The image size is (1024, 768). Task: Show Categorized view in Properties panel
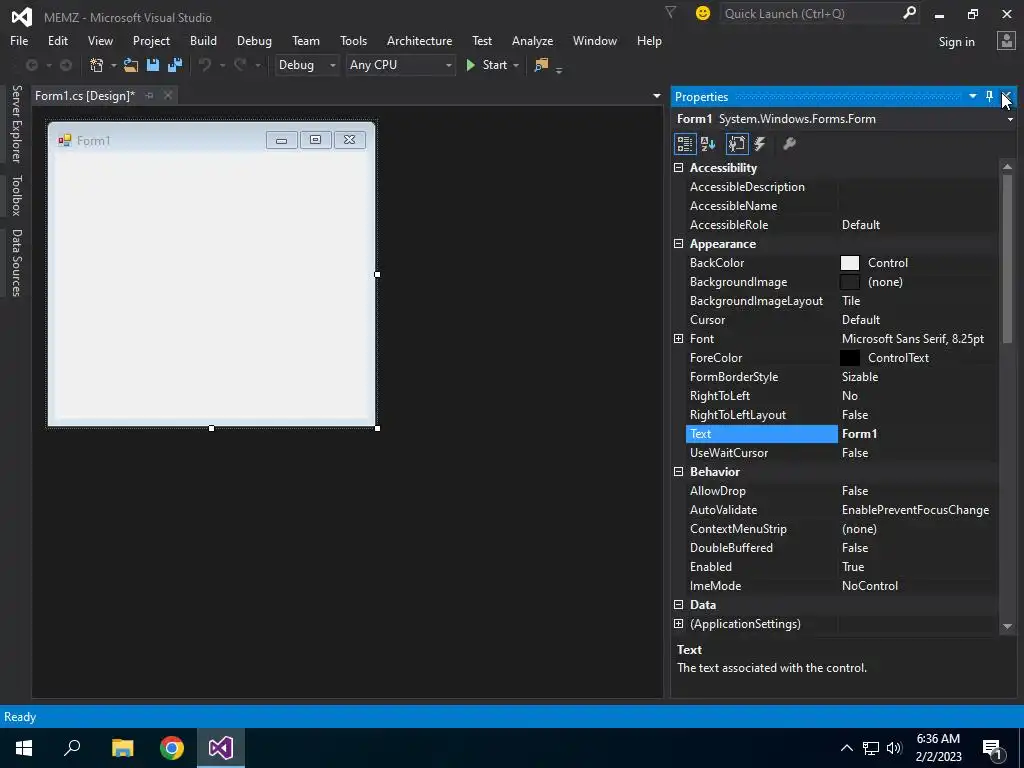click(x=684, y=144)
